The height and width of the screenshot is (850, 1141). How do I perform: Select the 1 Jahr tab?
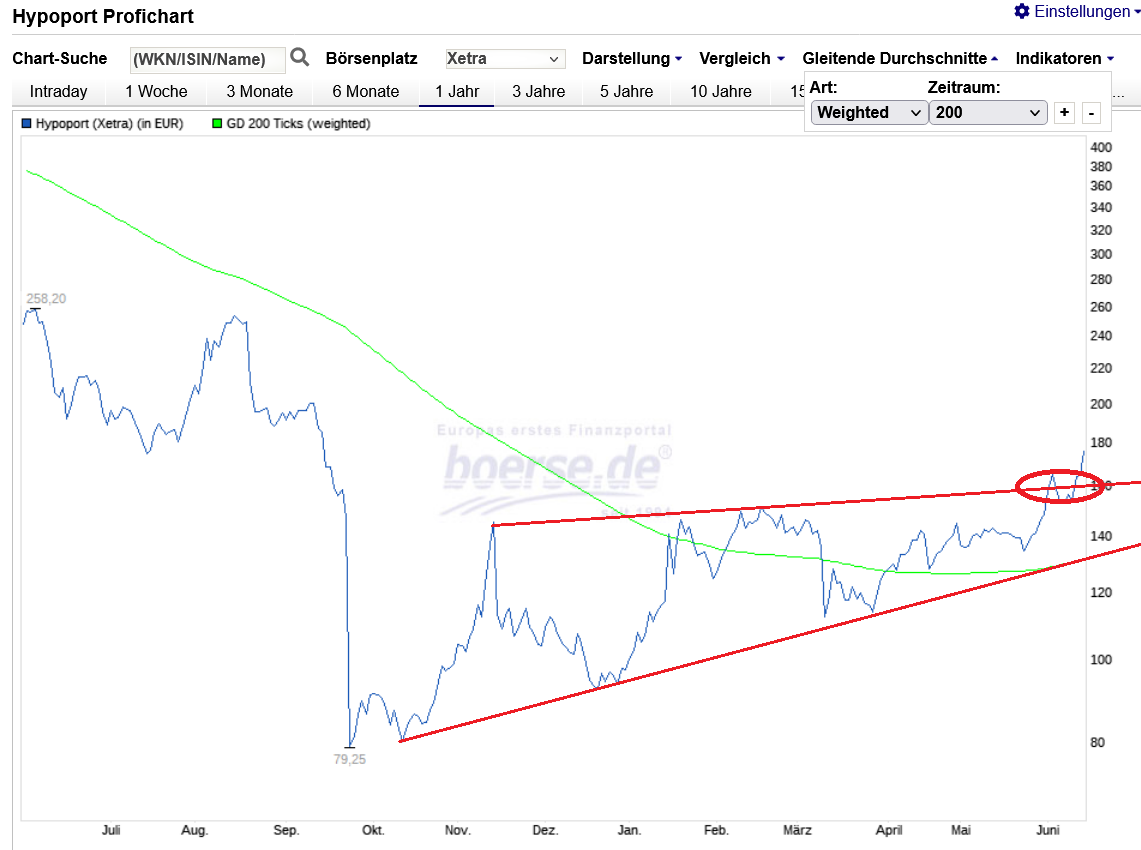coord(457,92)
